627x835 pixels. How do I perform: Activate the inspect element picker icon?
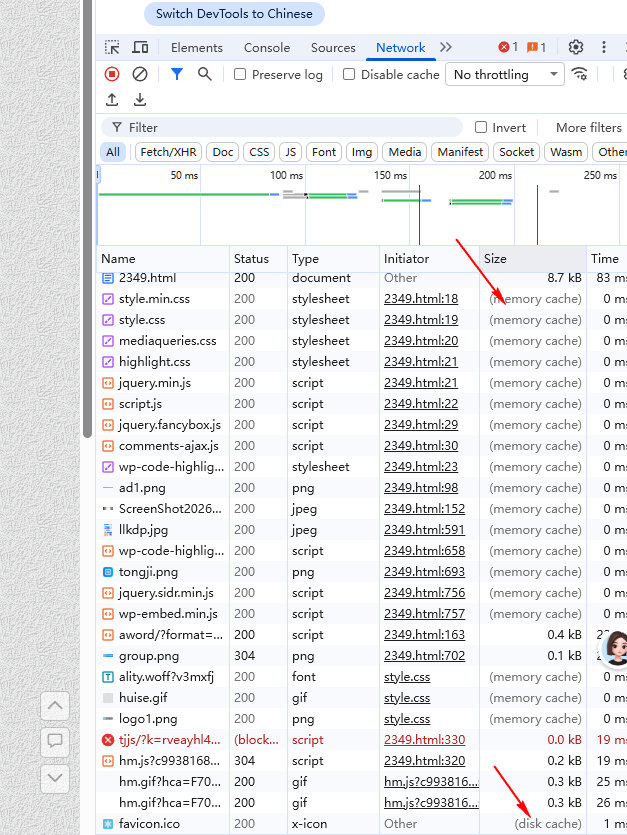click(x=112, y=47)
